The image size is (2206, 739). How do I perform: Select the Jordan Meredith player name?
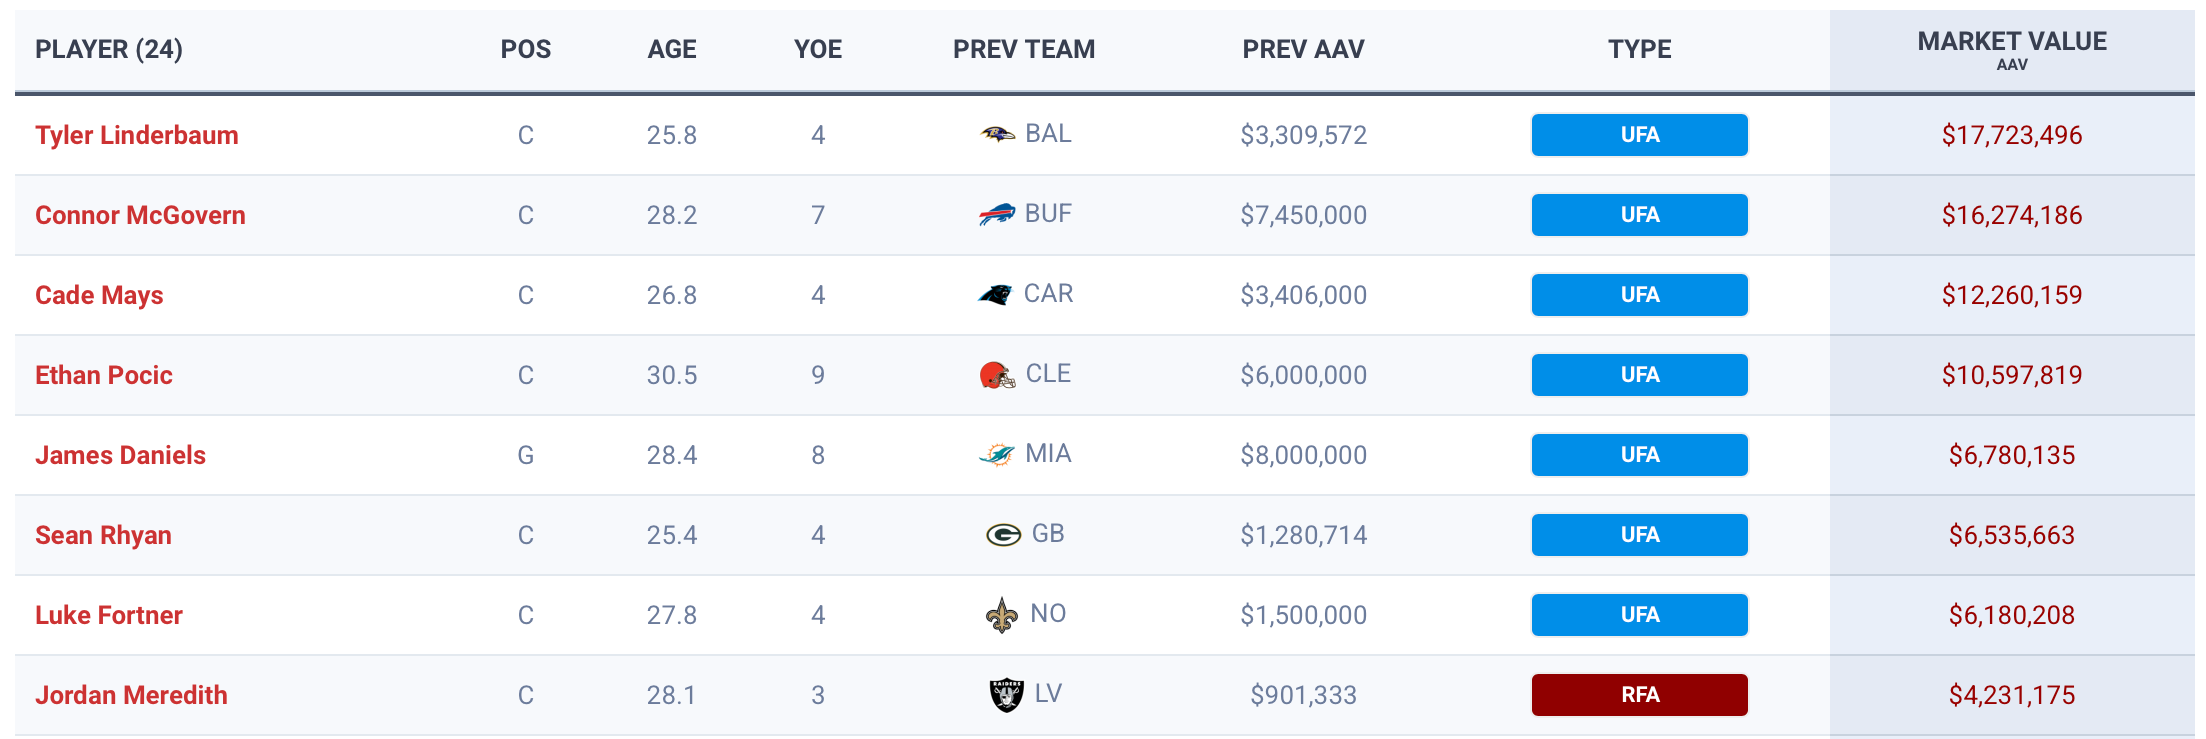131,695
